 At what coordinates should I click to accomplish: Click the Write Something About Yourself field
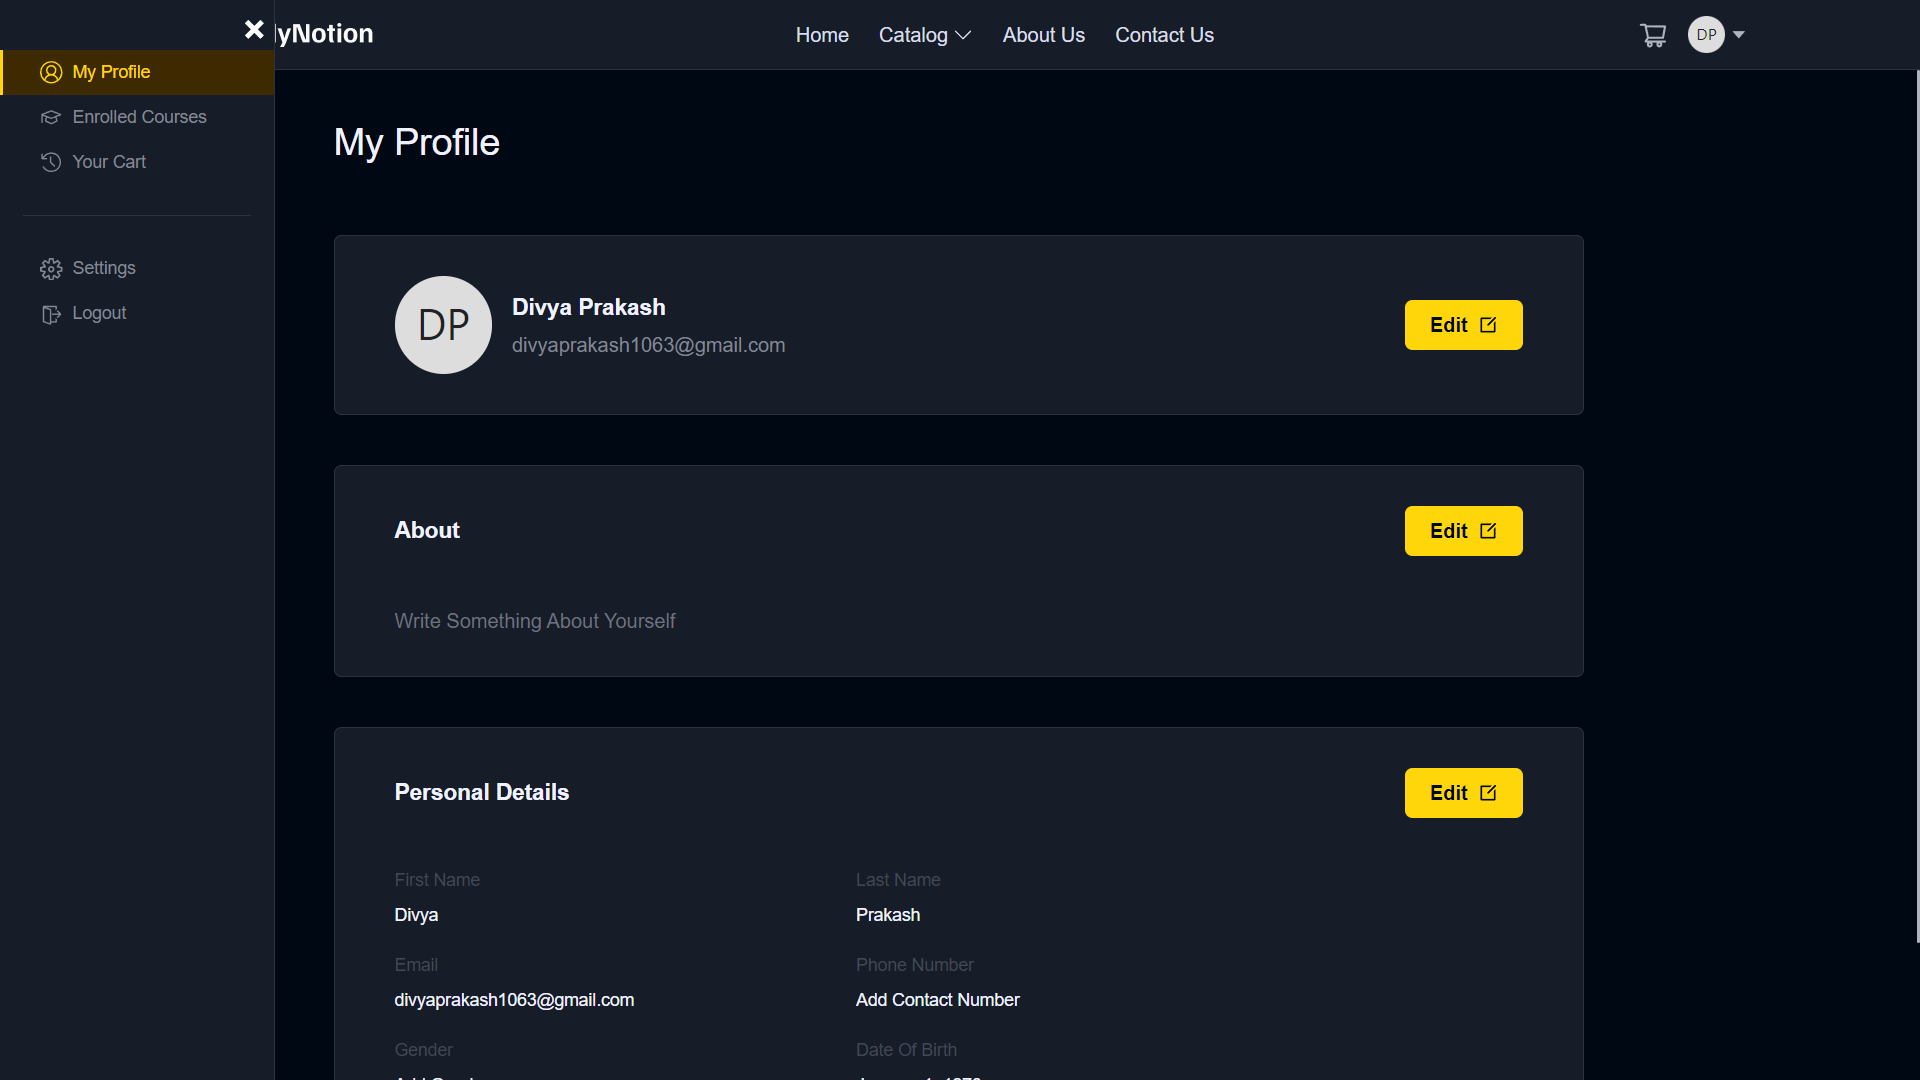[x=535, y=620]
